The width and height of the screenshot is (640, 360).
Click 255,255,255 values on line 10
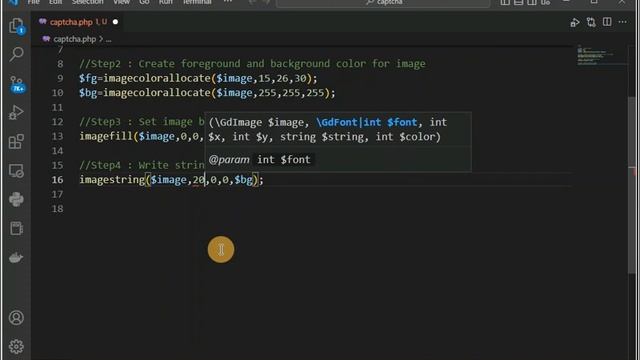tap(291, 93)
